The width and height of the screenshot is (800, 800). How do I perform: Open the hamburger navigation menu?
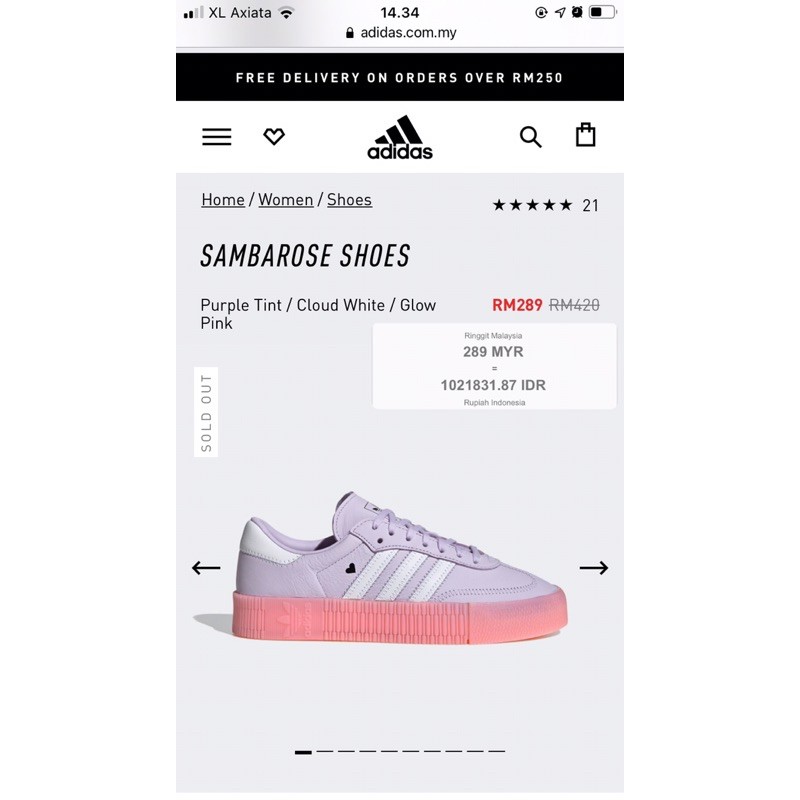coord(217,137)
